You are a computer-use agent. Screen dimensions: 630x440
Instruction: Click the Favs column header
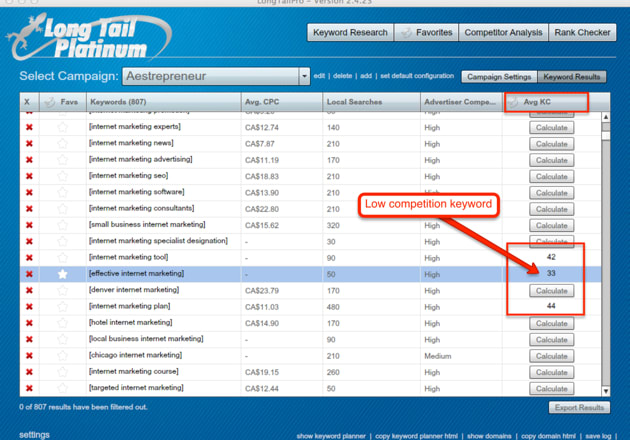click(x=63, y=102)
